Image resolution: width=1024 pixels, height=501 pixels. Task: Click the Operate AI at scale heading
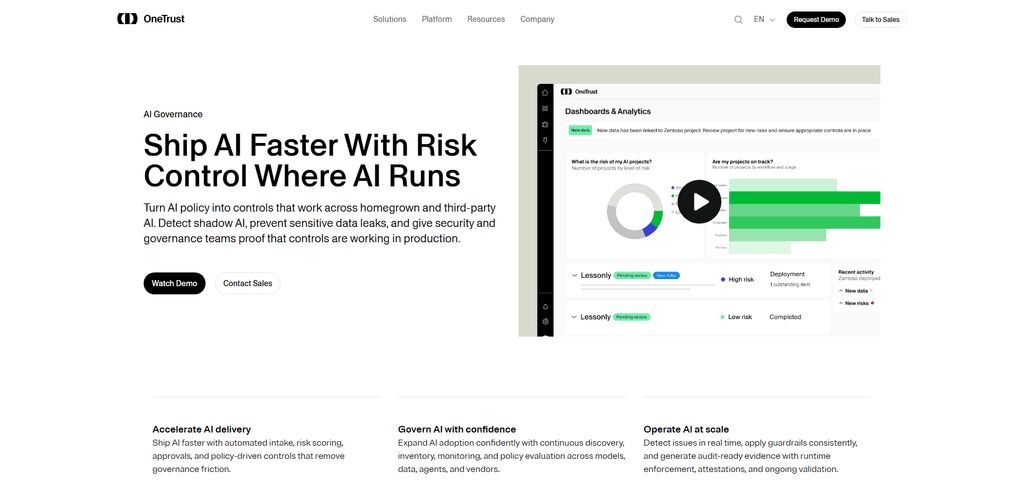coord(686,429)
